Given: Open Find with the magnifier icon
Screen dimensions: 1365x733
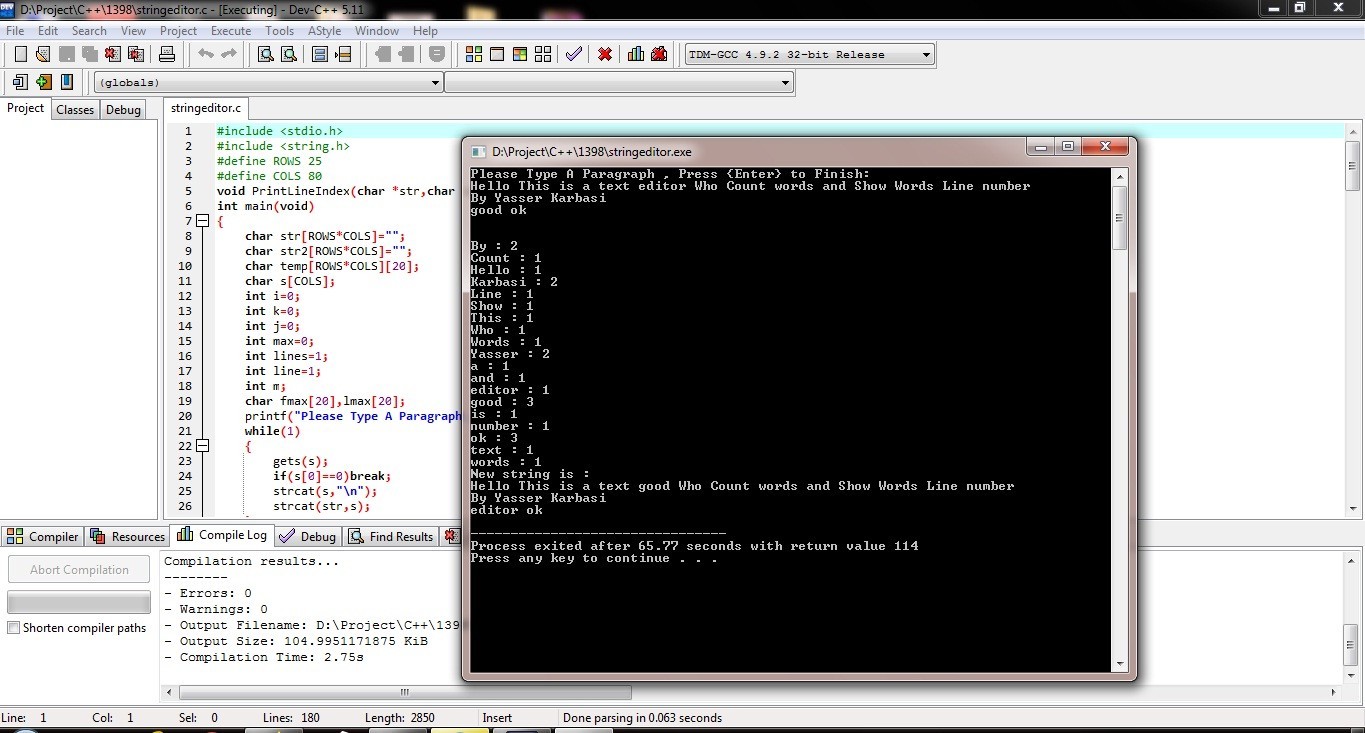Looking at the screenshot, I should 266,54.
